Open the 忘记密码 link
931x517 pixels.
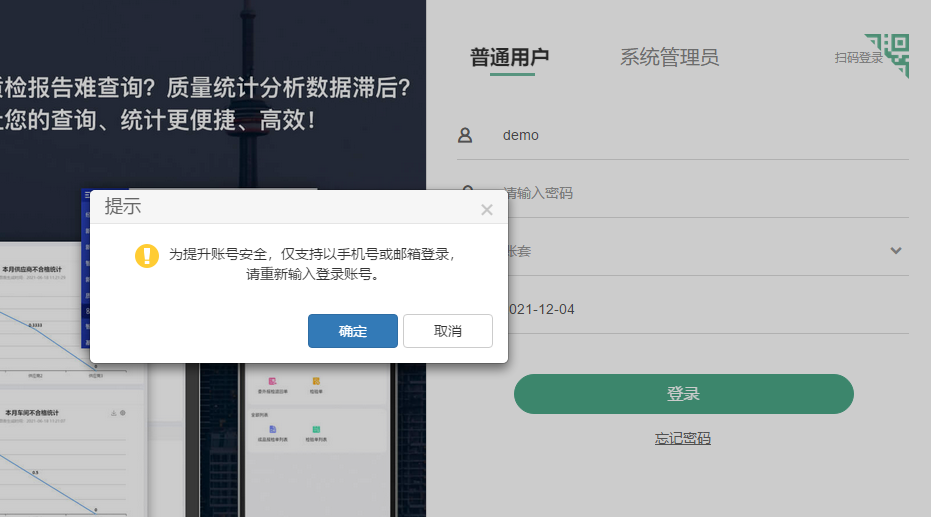683,439
